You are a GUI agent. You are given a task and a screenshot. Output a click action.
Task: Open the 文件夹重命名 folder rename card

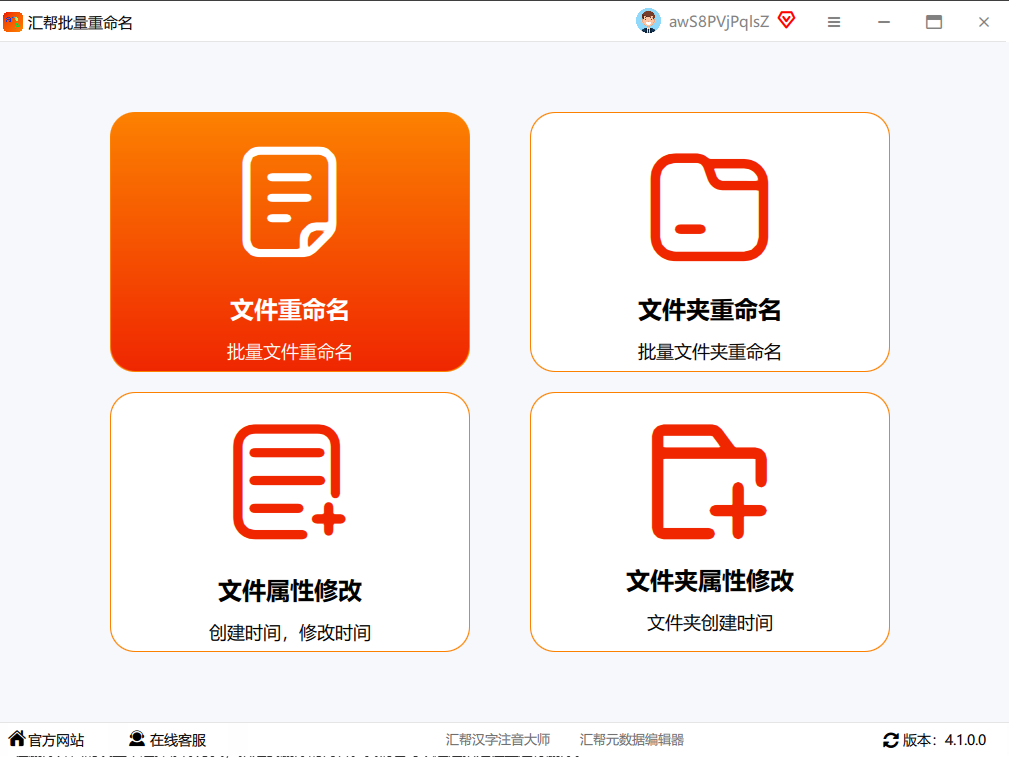pos(710,242)
